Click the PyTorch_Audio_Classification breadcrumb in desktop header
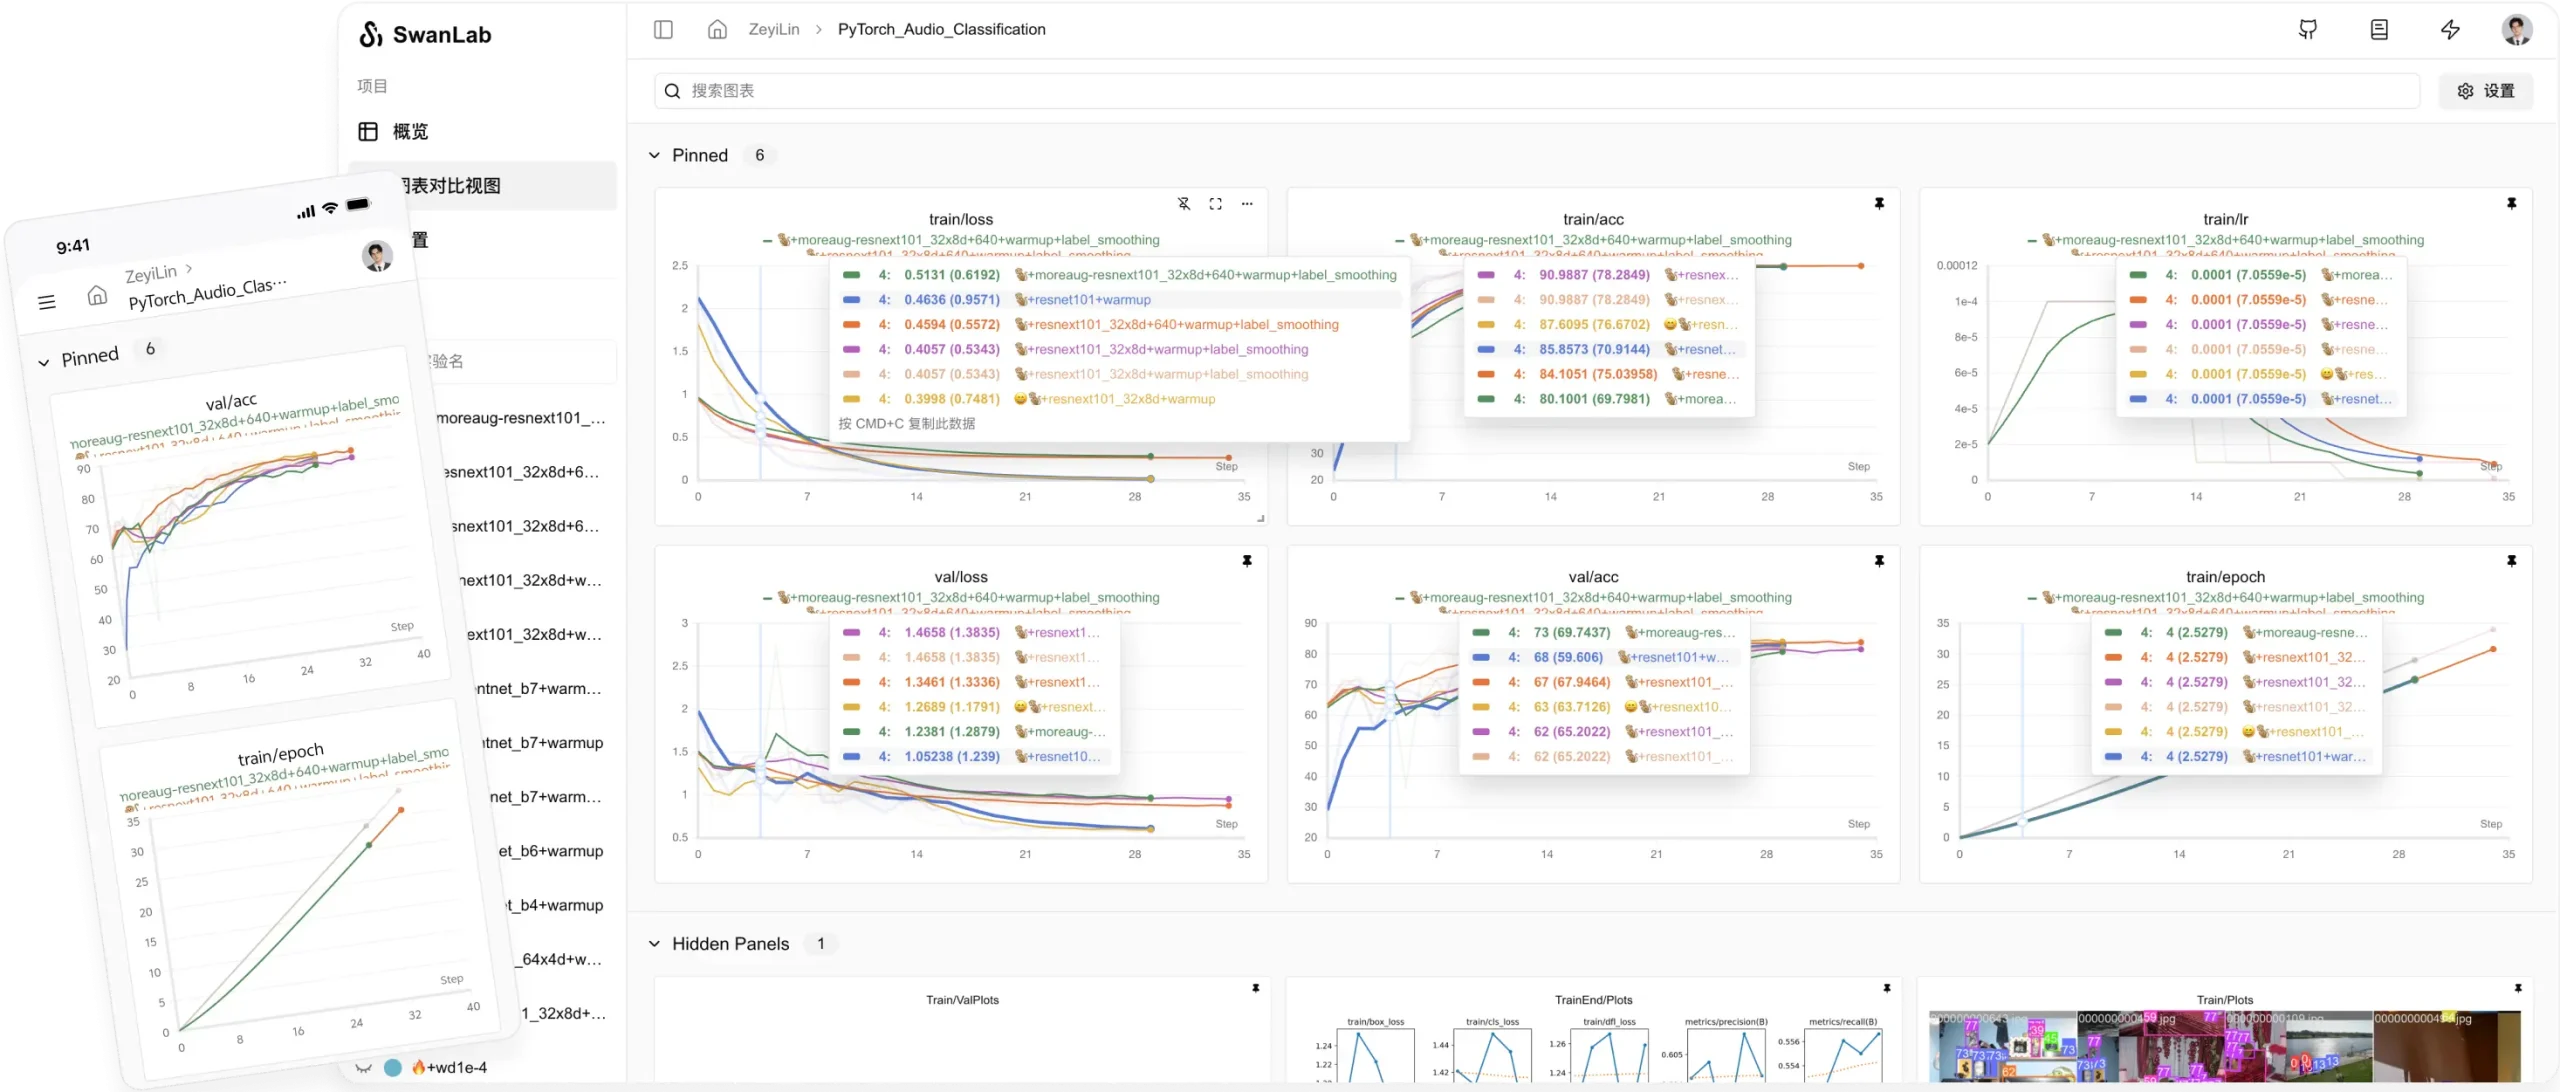Image resolution: width=2560 pixels, height=1092 pixels. pyautogui.click(x=942, y=29)
